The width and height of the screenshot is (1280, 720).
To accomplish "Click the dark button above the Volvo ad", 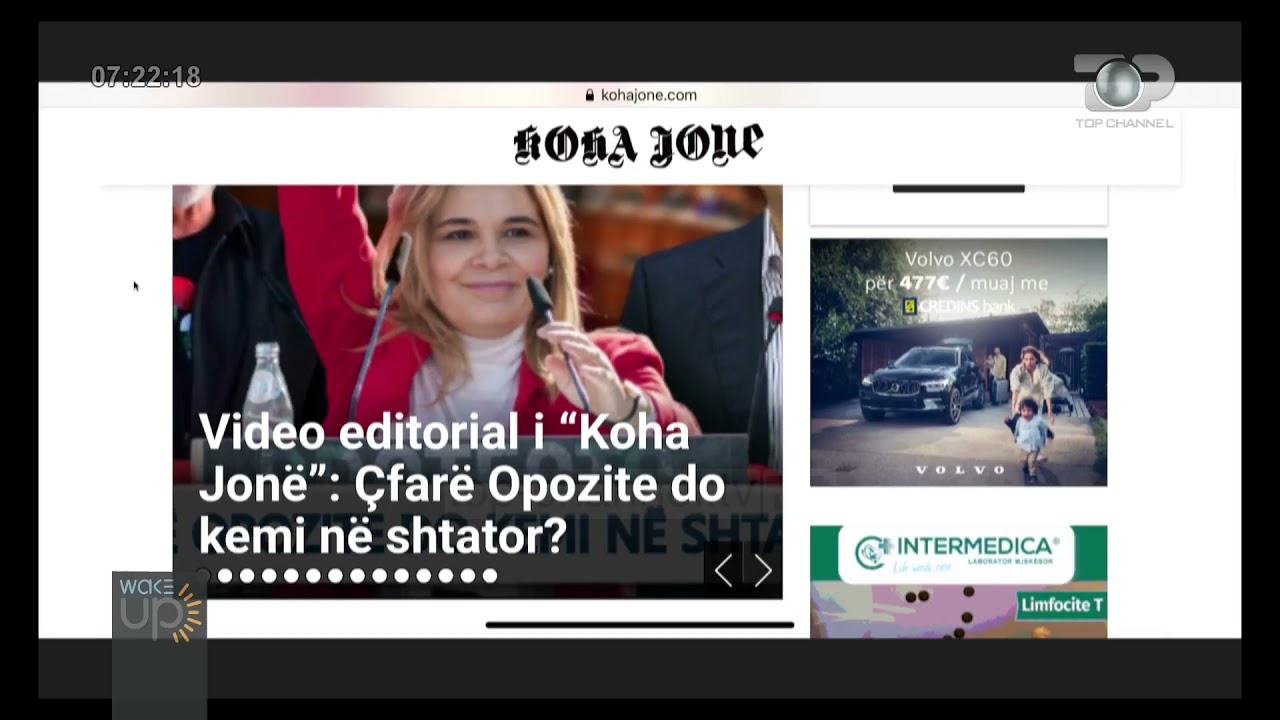I will pyautogui.click(x=958, y=188).
